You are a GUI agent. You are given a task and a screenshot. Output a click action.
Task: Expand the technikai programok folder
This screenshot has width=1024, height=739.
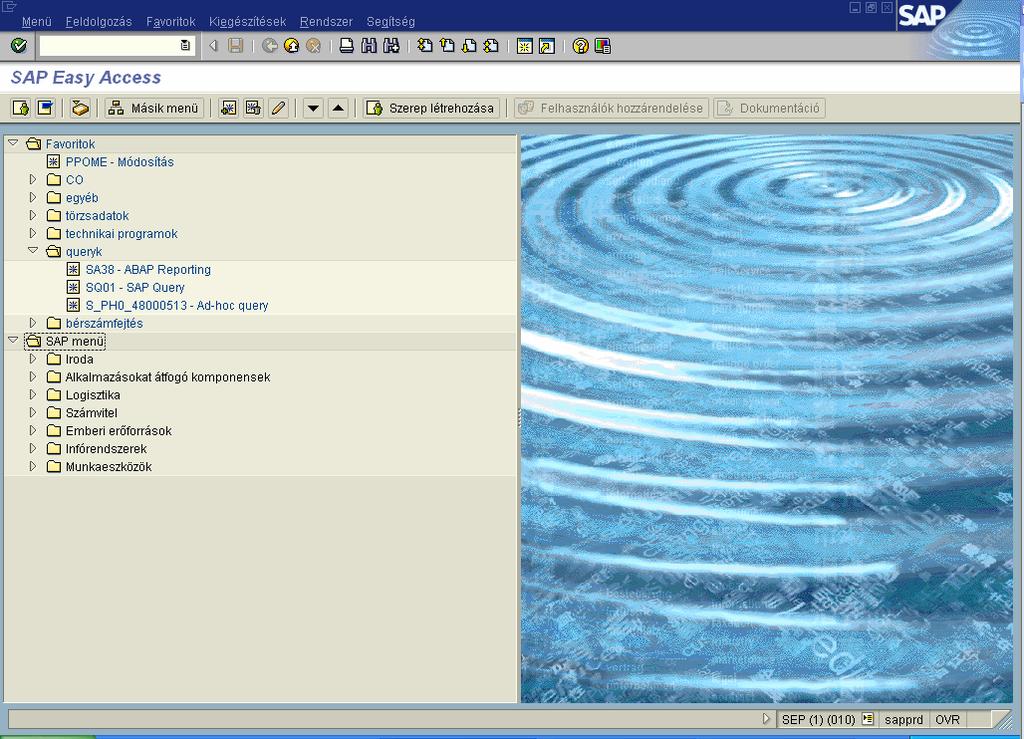(33, 232)
